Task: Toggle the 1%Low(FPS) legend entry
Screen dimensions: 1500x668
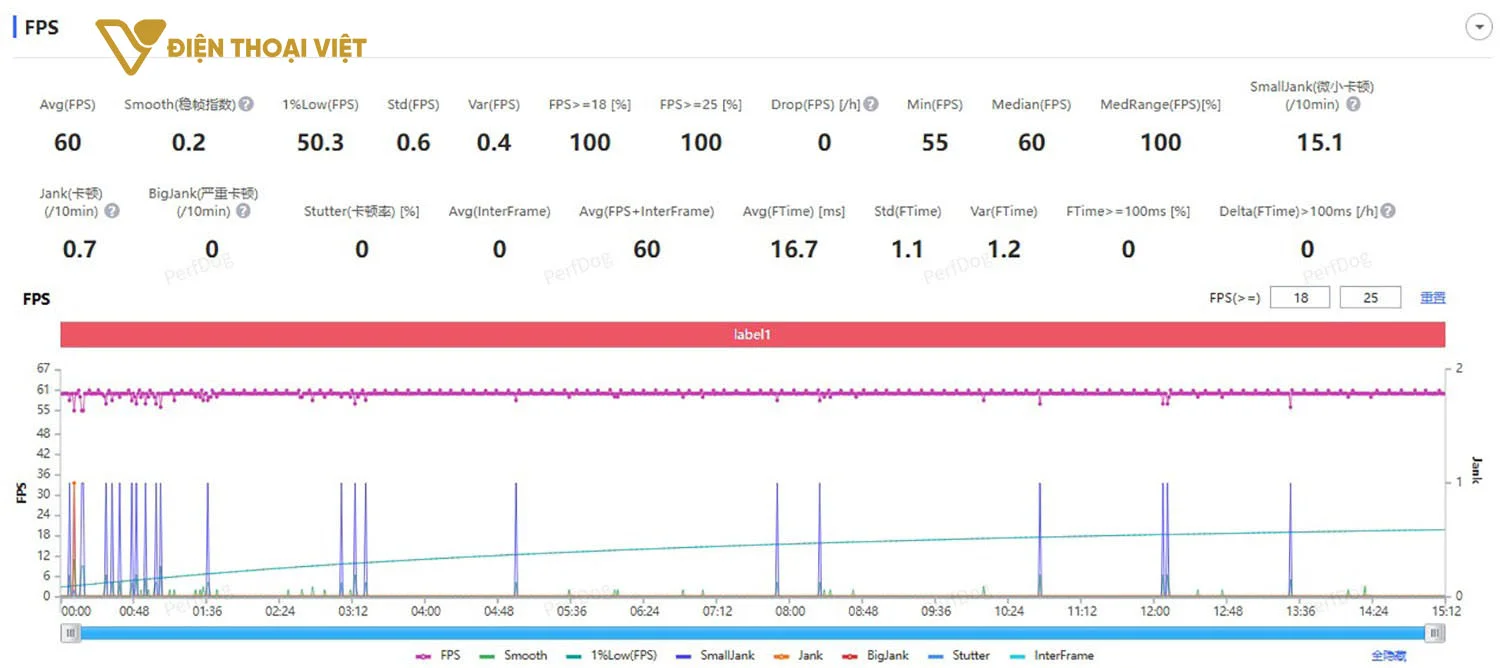Action: click(612, 655)
